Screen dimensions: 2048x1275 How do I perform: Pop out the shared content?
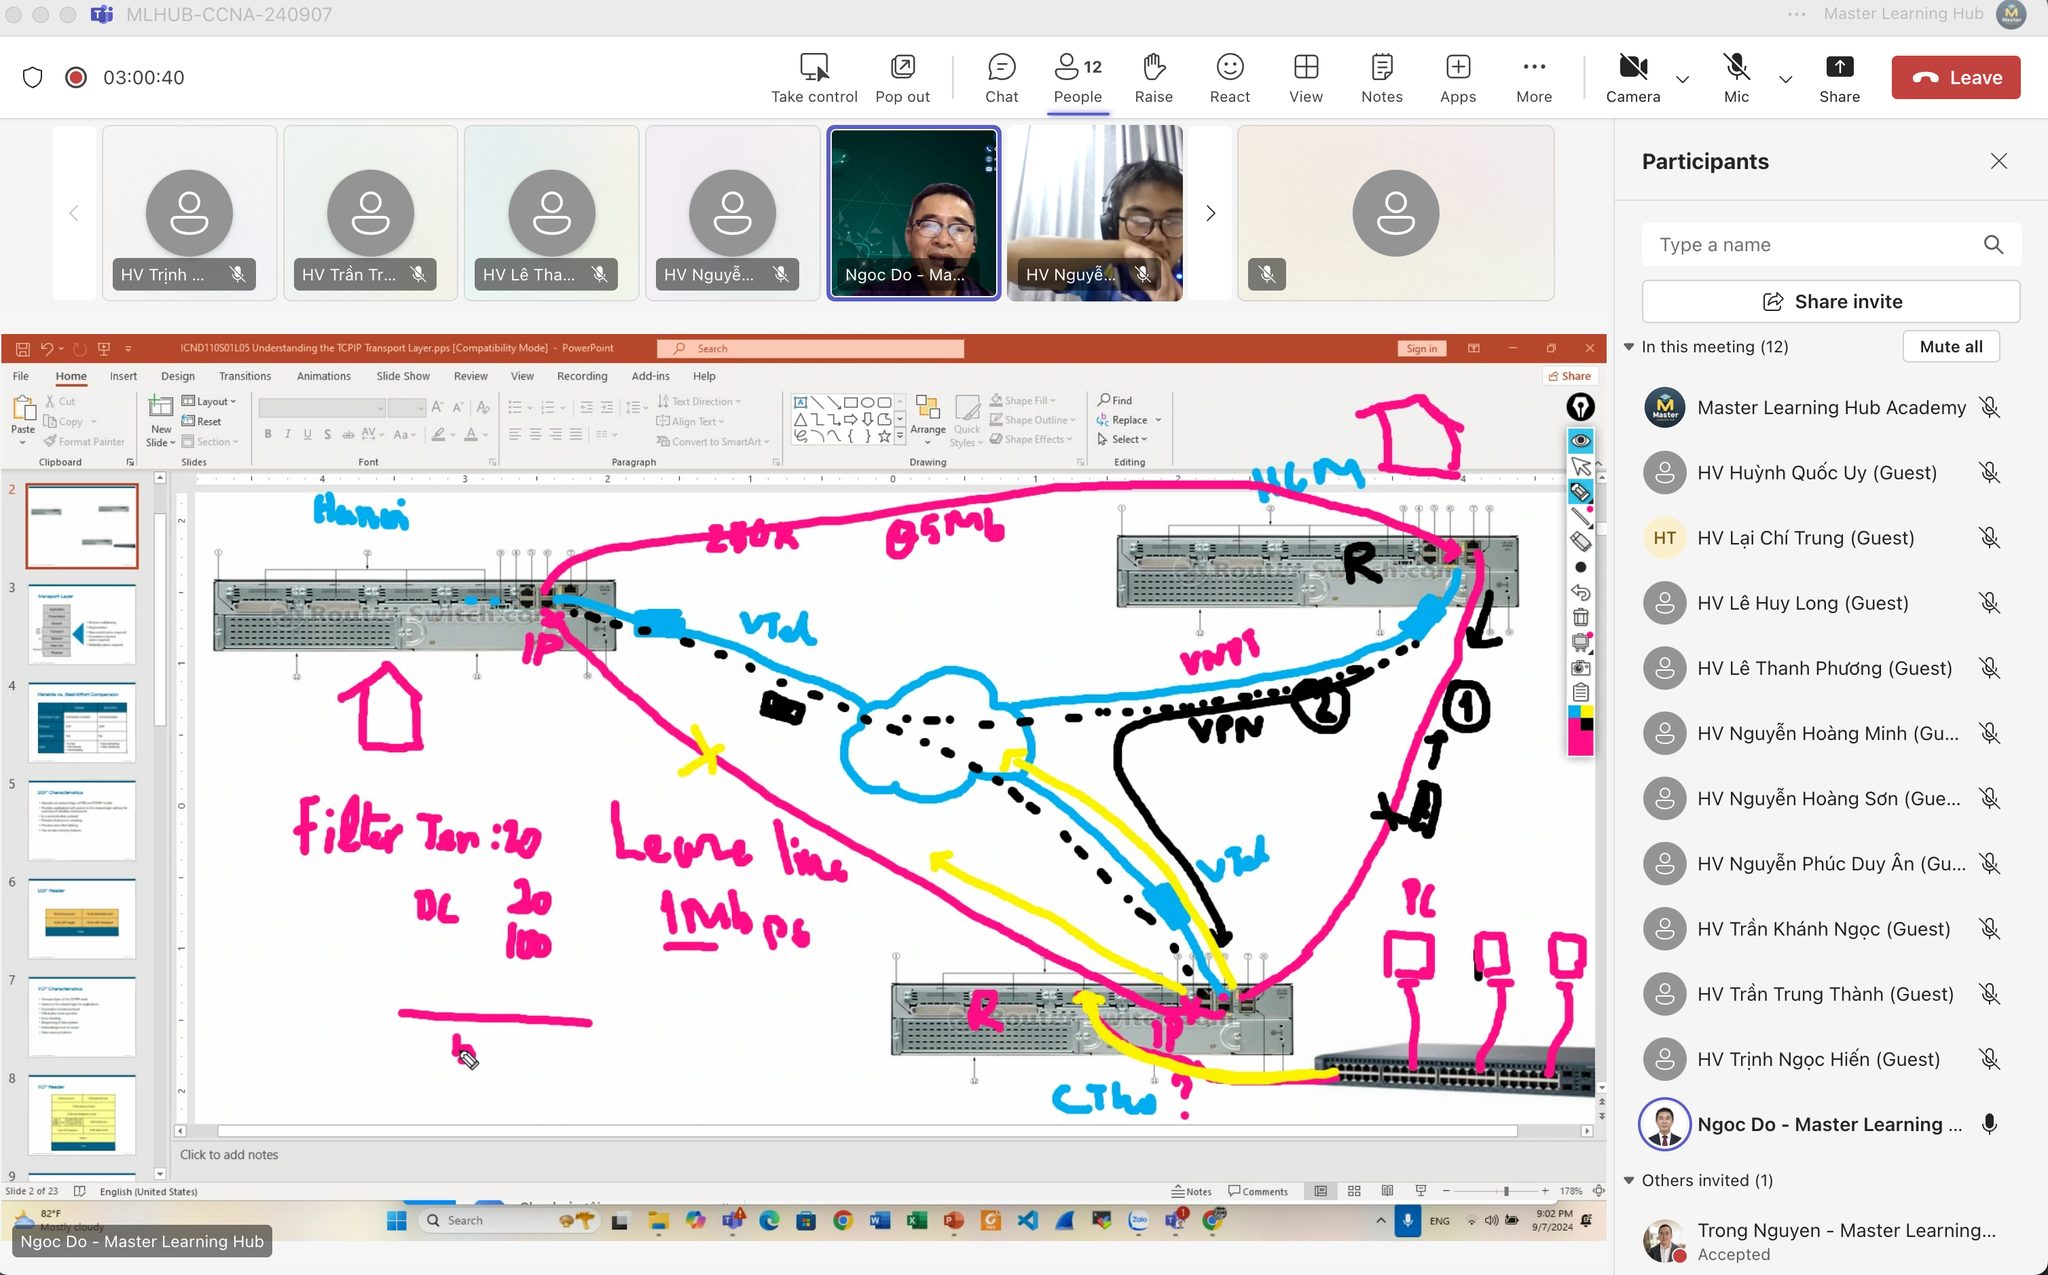[902, 78]
